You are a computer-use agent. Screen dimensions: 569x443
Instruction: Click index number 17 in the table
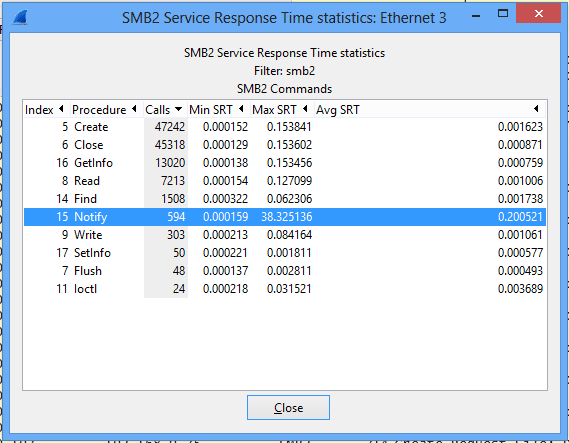pos(62,253)
